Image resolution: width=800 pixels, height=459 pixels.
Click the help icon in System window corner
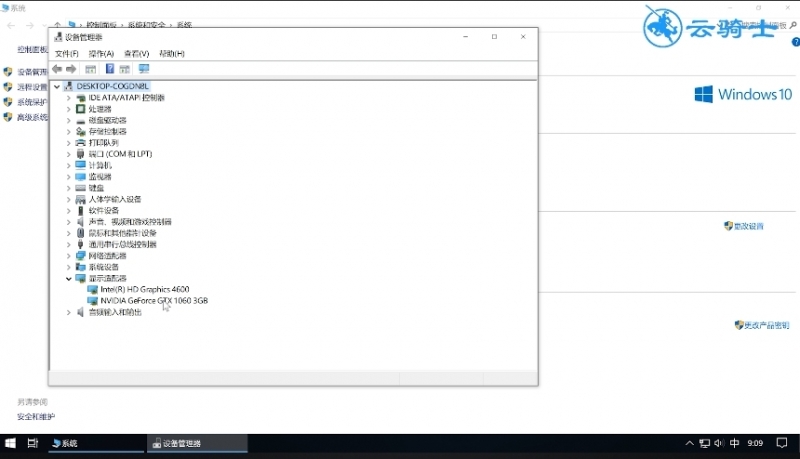click(796, 42)
